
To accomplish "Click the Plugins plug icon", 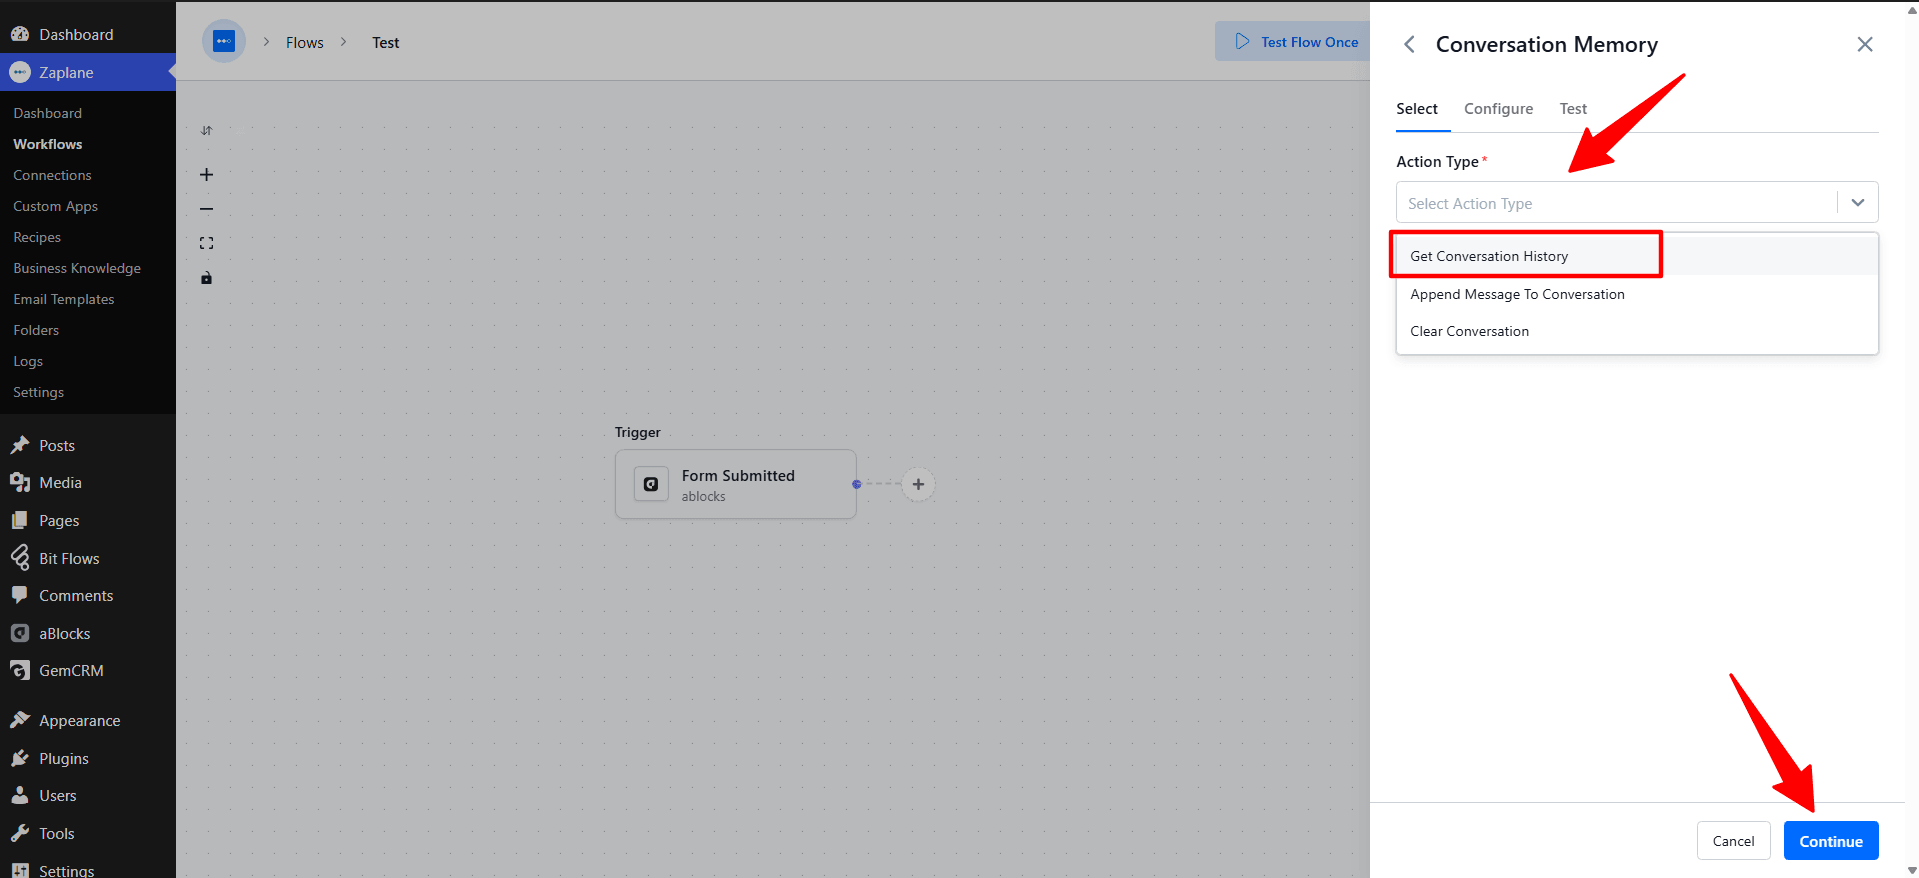I will pyautogui.click(x=20, y=758).
